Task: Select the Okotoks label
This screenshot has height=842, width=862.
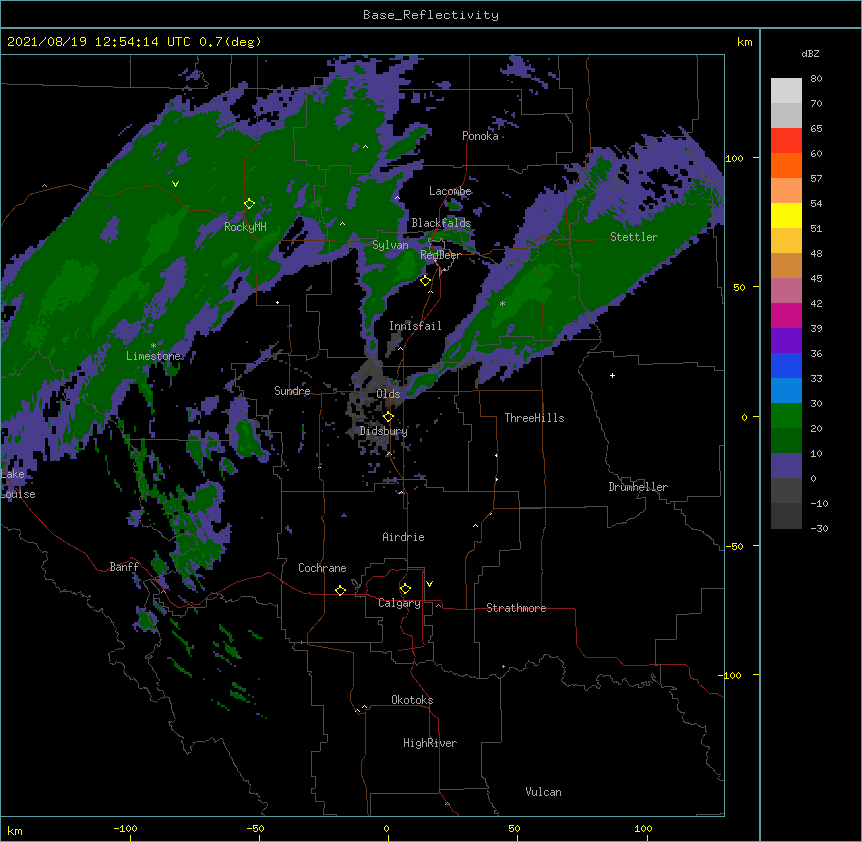Action: (x=412, y=700)
